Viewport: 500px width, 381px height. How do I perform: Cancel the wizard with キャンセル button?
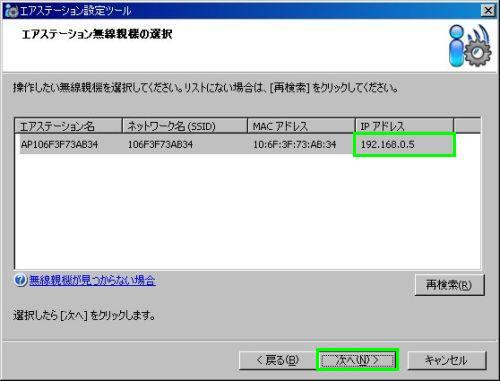tap(447, 360)
